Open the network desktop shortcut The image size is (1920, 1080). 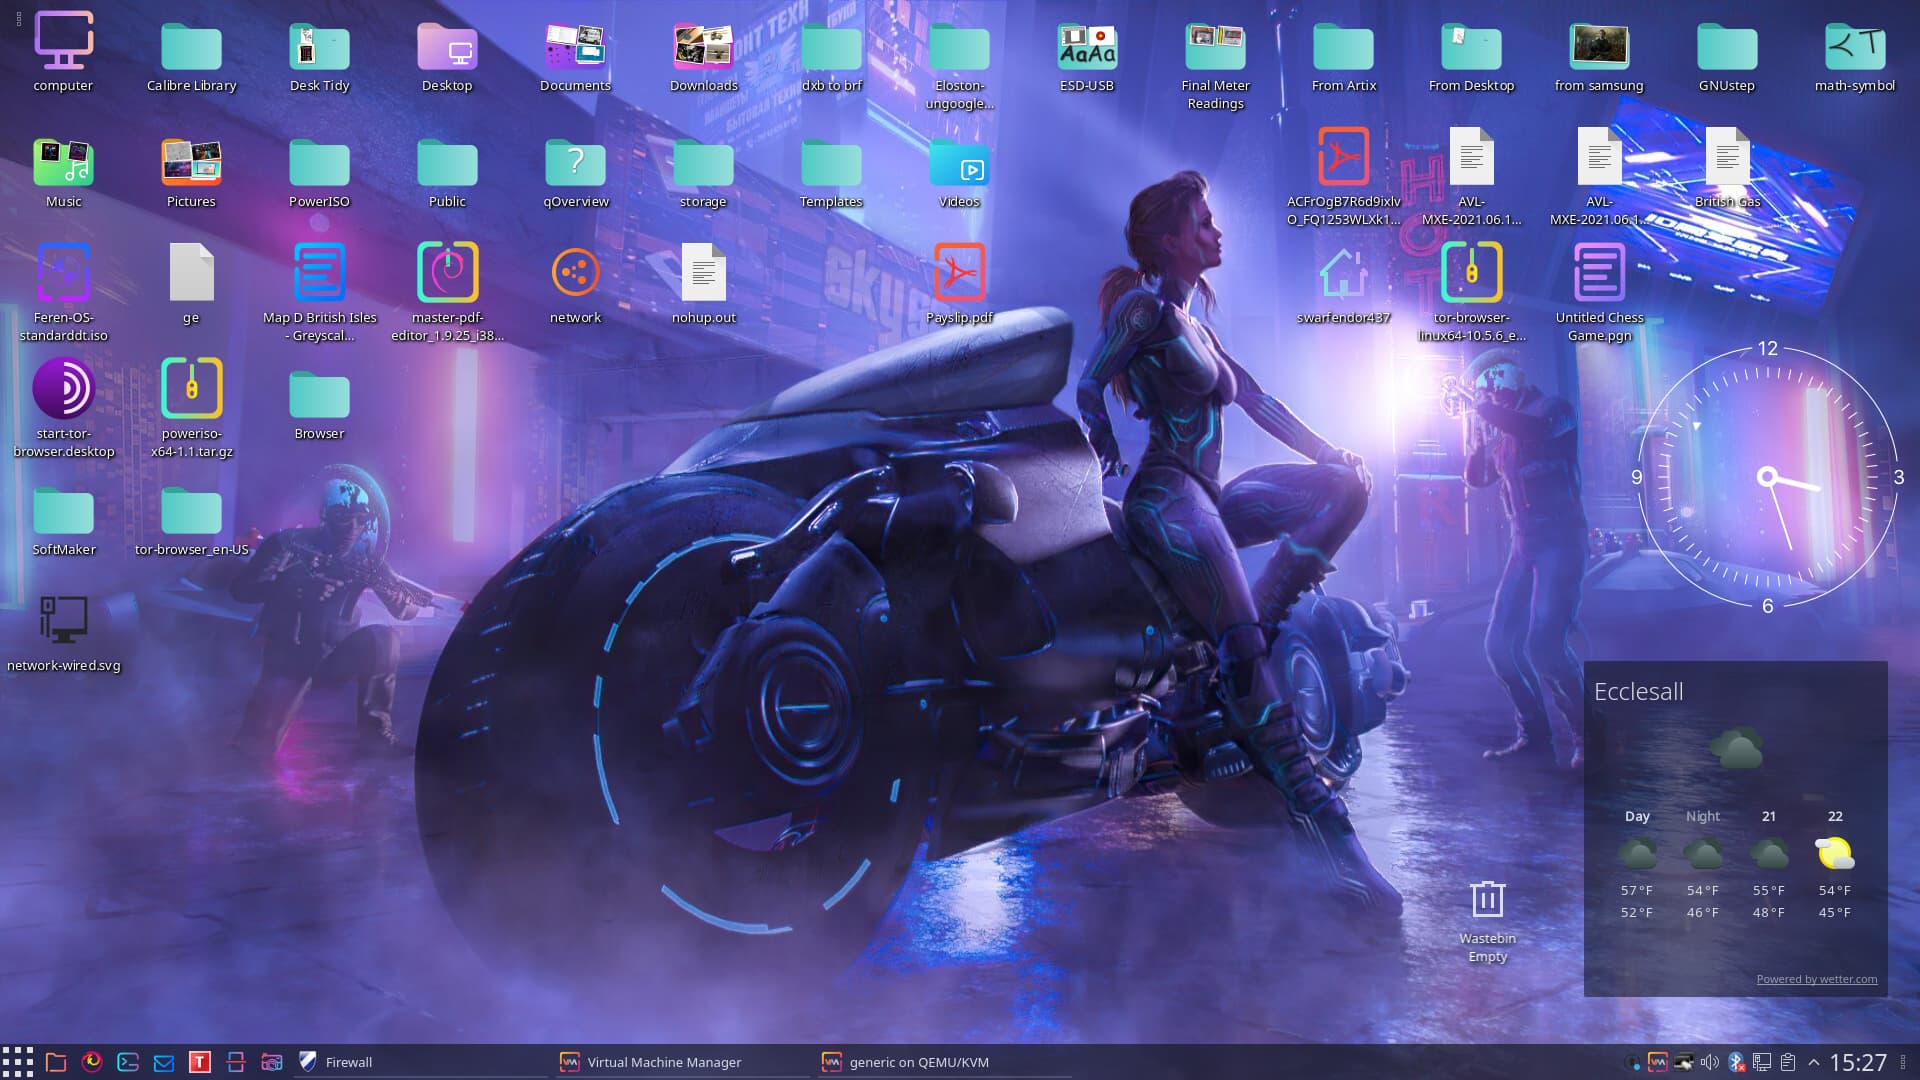click(575, 285)
